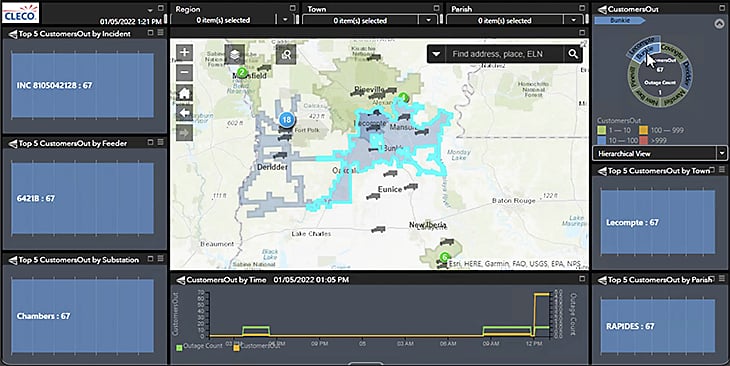
Task: Select the green 6 cluster near New Iberia
Action: 445,257
